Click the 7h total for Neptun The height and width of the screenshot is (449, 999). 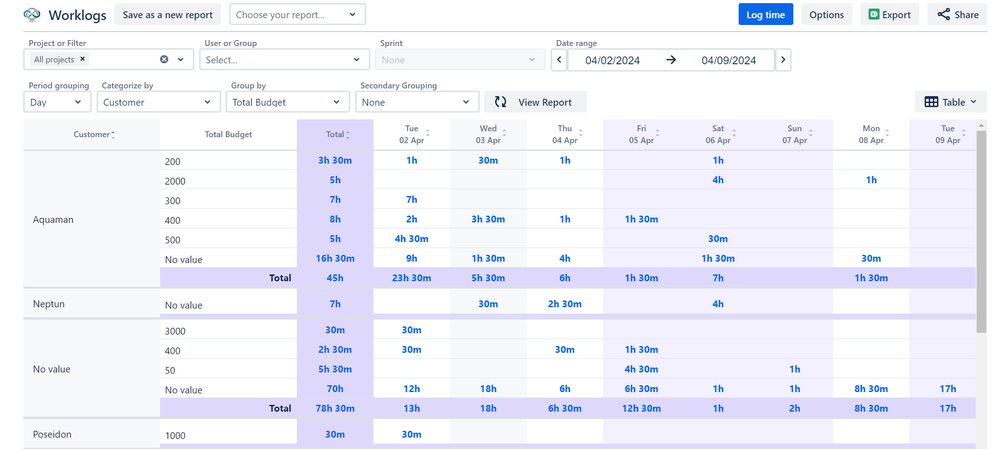point(335,304)
